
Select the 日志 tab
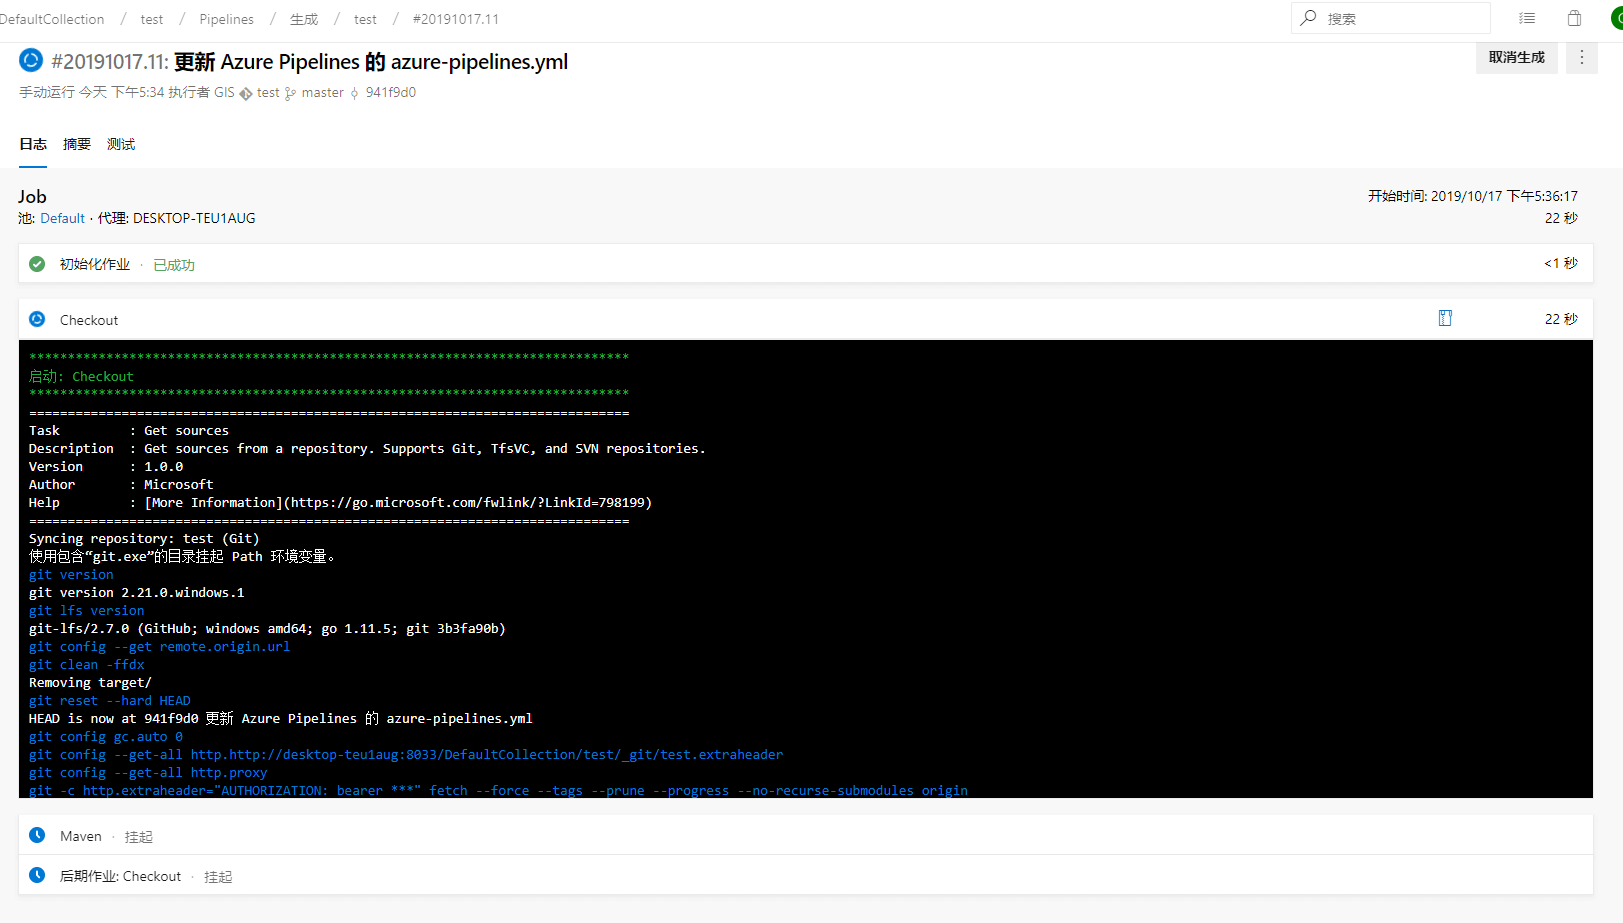[33, 144]
